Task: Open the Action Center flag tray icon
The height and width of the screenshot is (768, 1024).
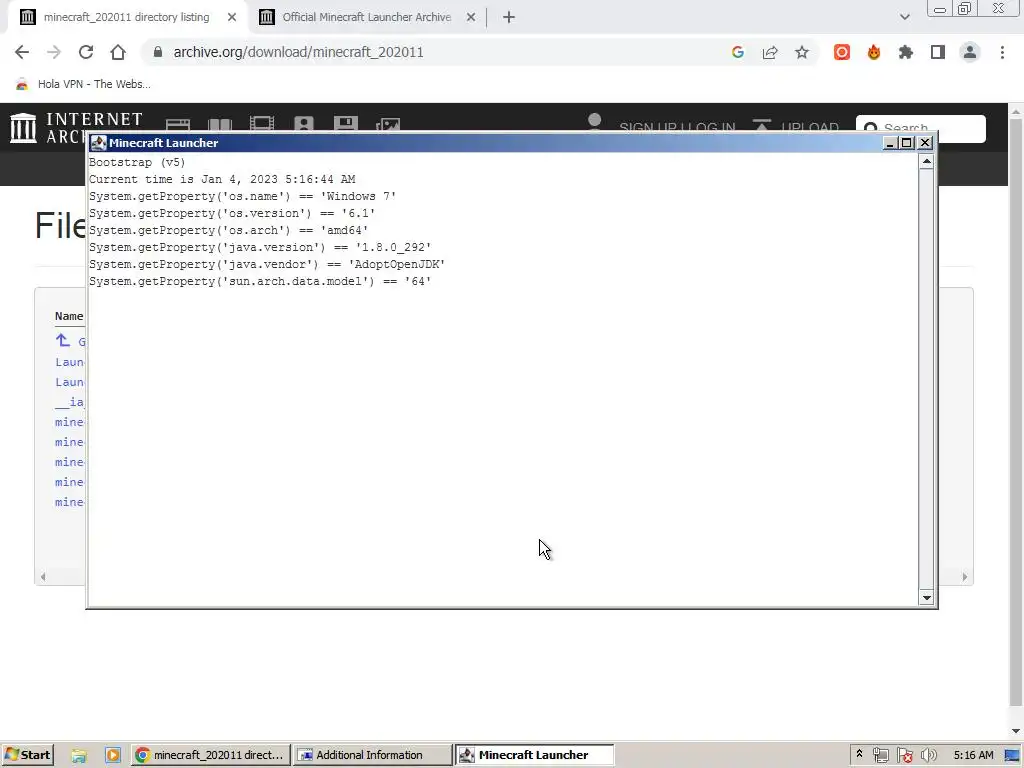Action: (904, 756)
